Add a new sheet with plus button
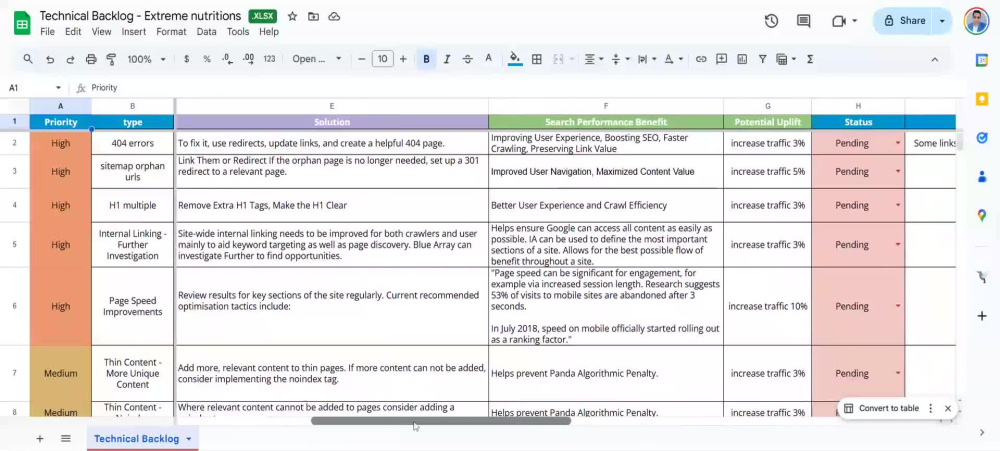Image resolution: width=1000 pixels, height=451 pixels. pyautogui.click(x=40, y=438)
